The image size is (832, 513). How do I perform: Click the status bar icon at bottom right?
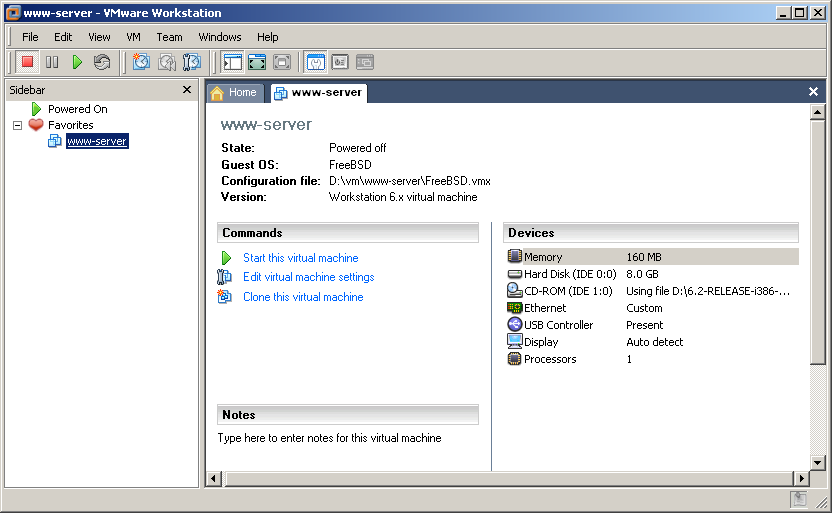pyautogui.click(x=799, y=499)
